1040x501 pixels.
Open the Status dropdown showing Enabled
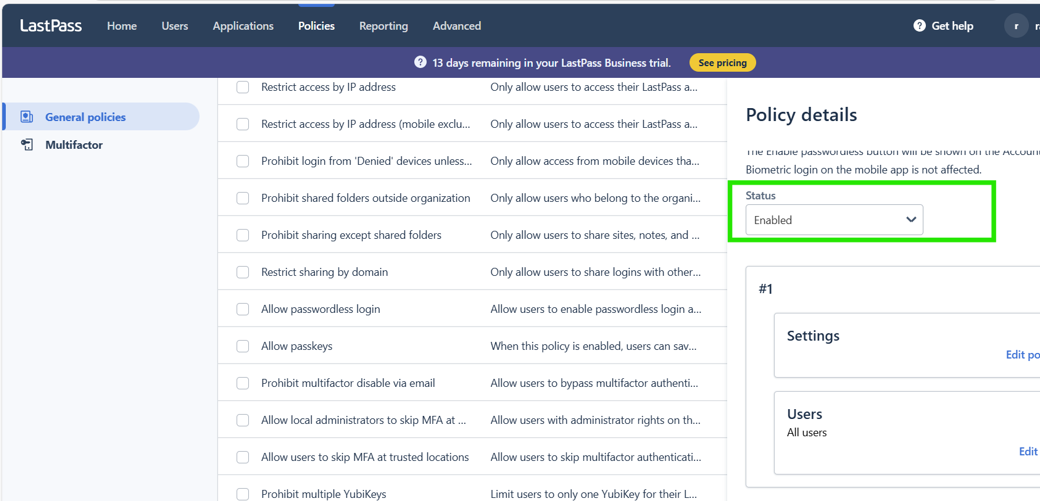pos(833,220)
